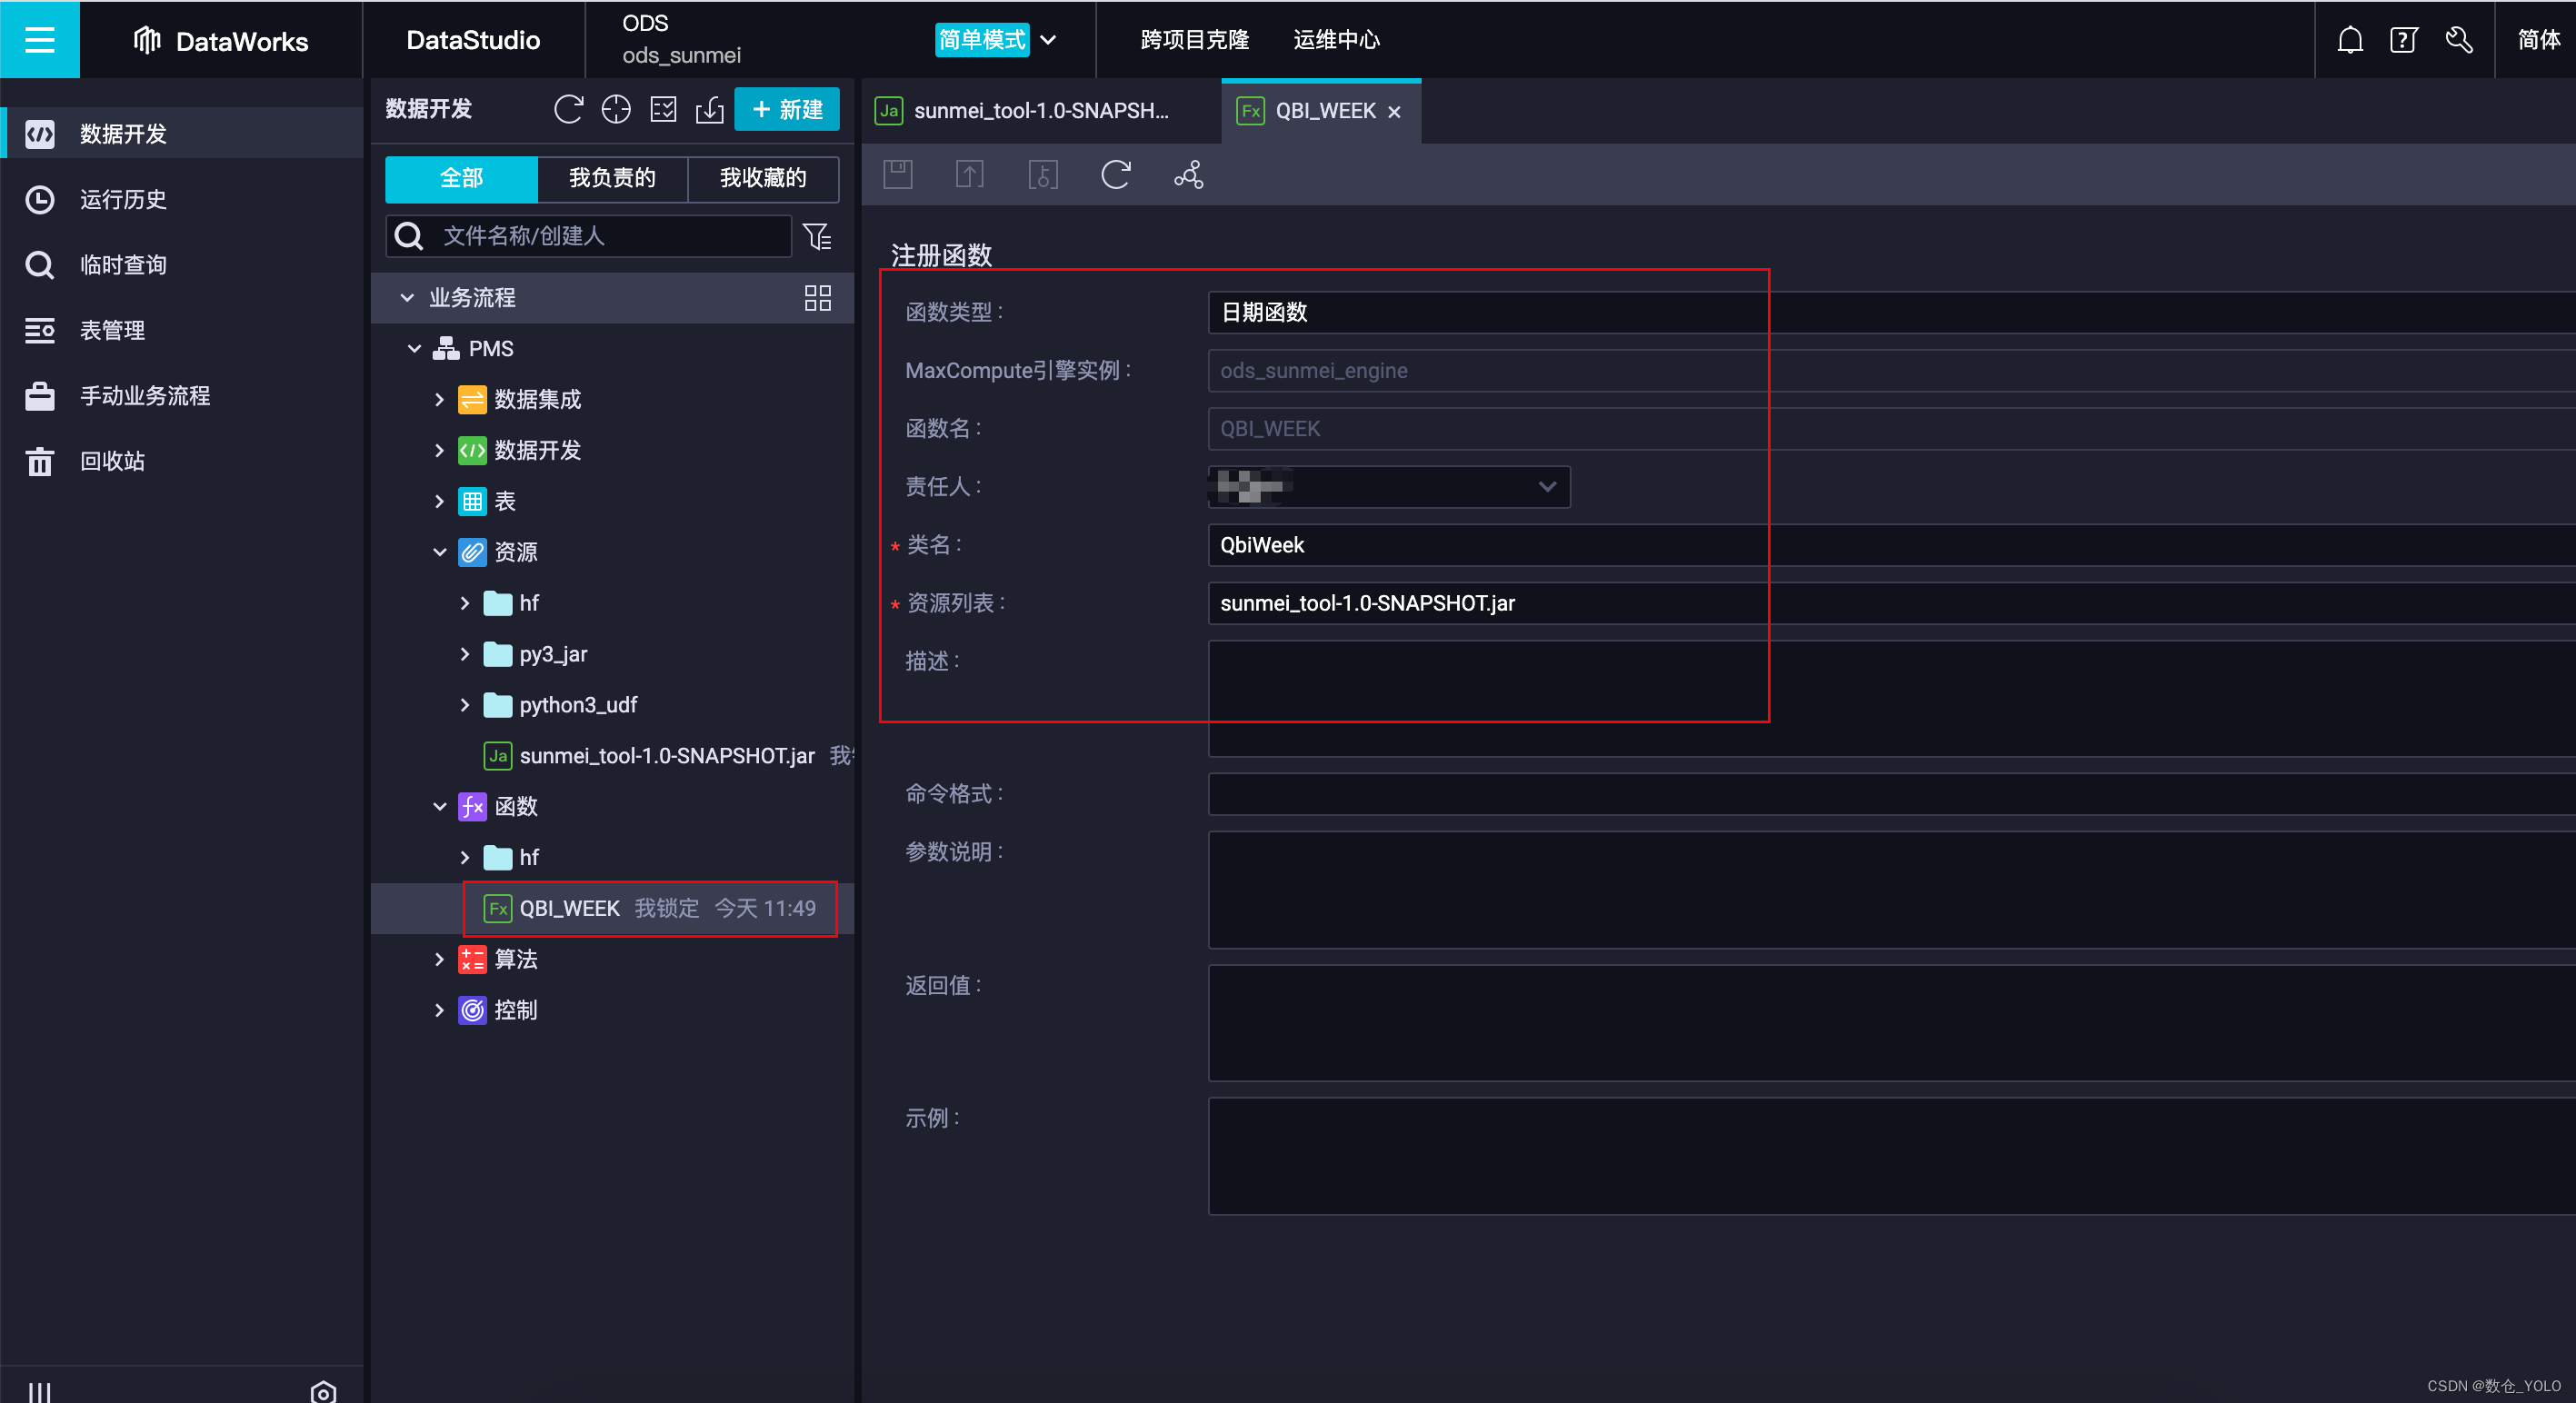Expand the 控制 node

point(439,1010)
